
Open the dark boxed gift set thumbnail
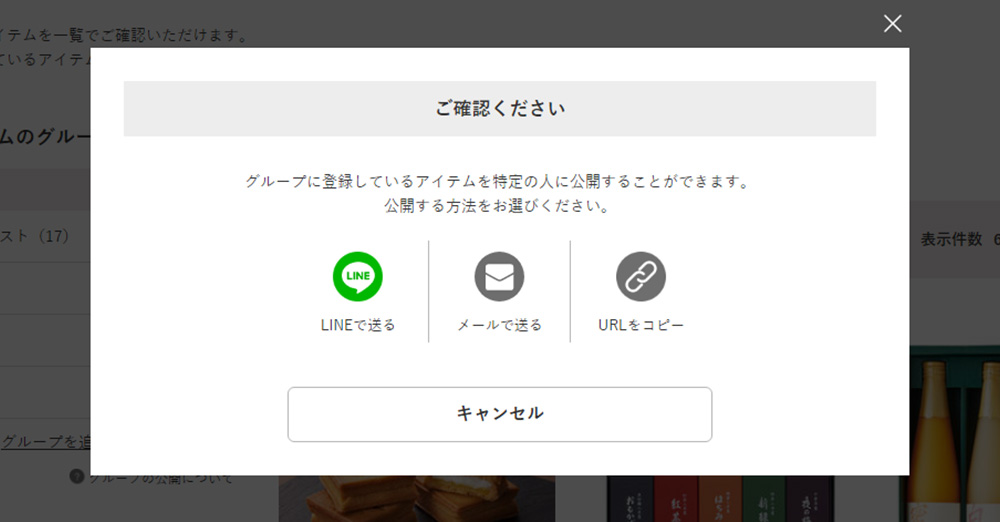coord(720,498)
